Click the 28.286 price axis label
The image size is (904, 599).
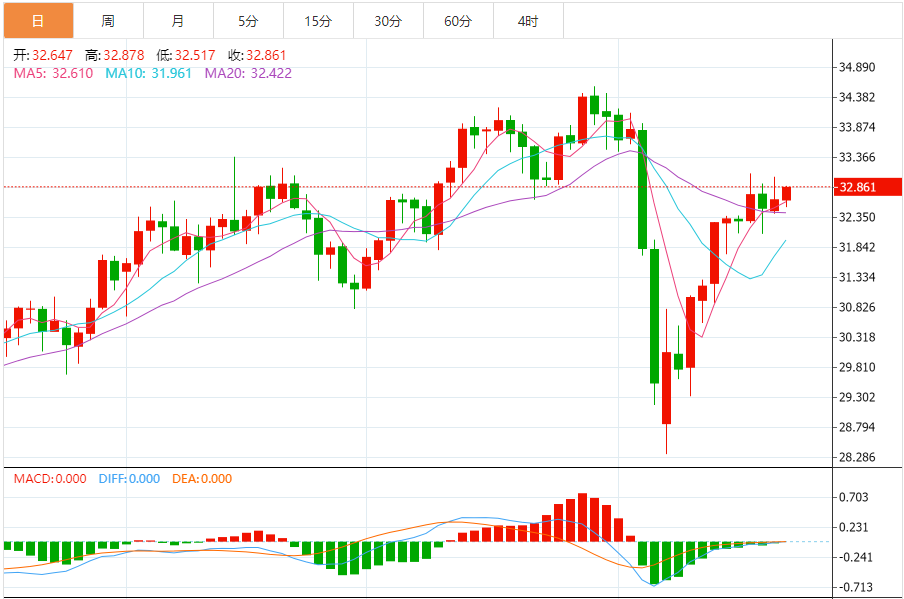[857, 457]
